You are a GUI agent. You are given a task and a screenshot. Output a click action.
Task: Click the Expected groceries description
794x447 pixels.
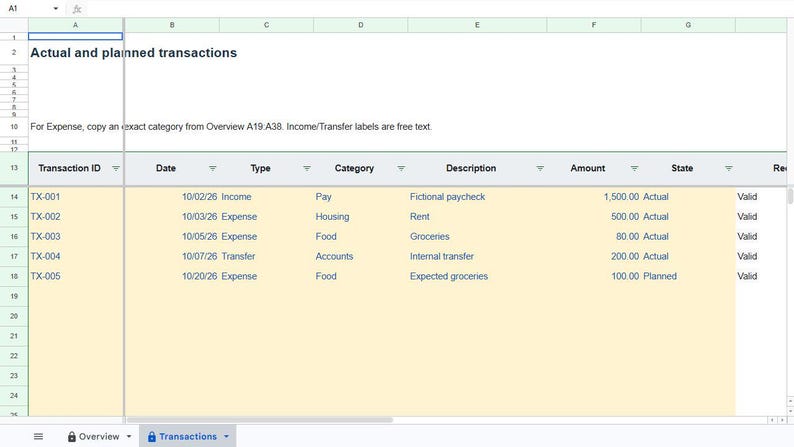(477, 276)
